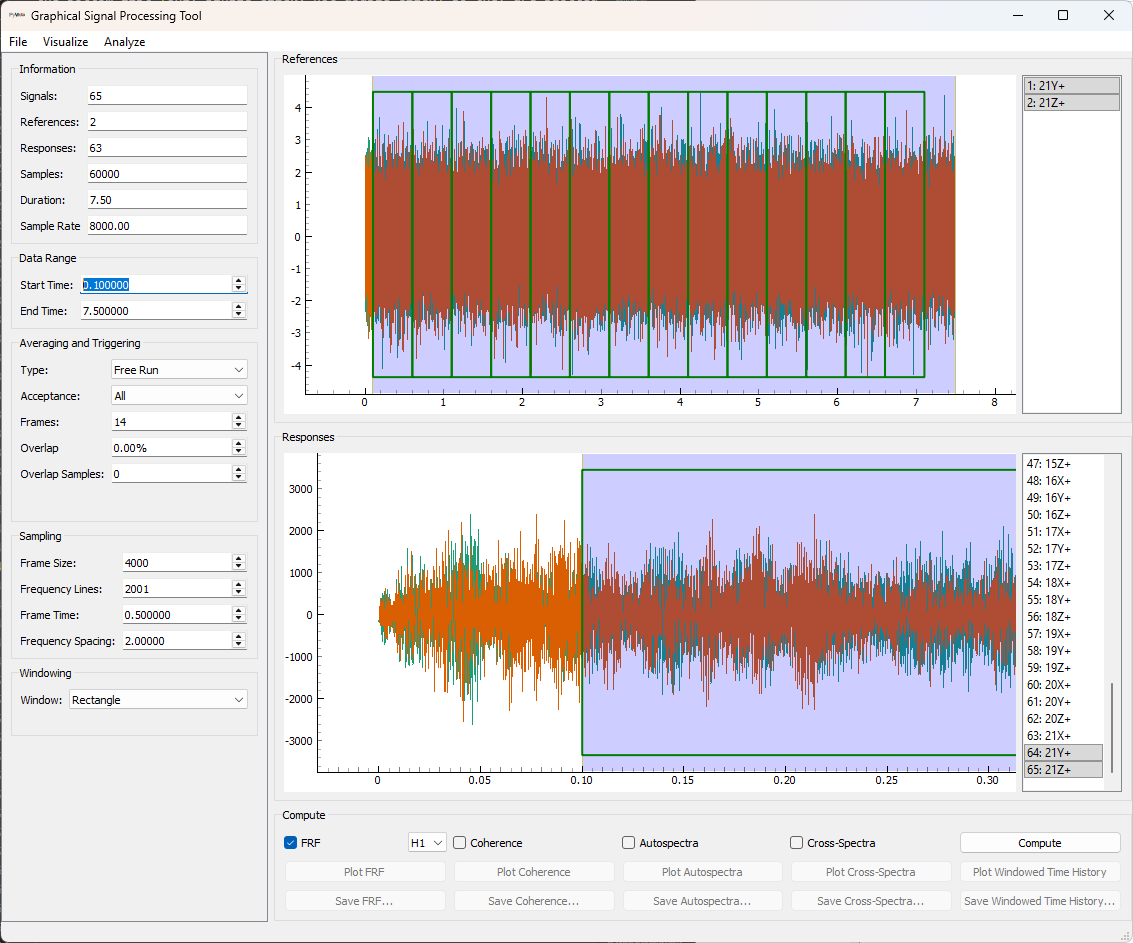The height and width of the screenshot is (943, 1133).
Task: Enable the Coherence checkbox
Action: coord(460,843)
